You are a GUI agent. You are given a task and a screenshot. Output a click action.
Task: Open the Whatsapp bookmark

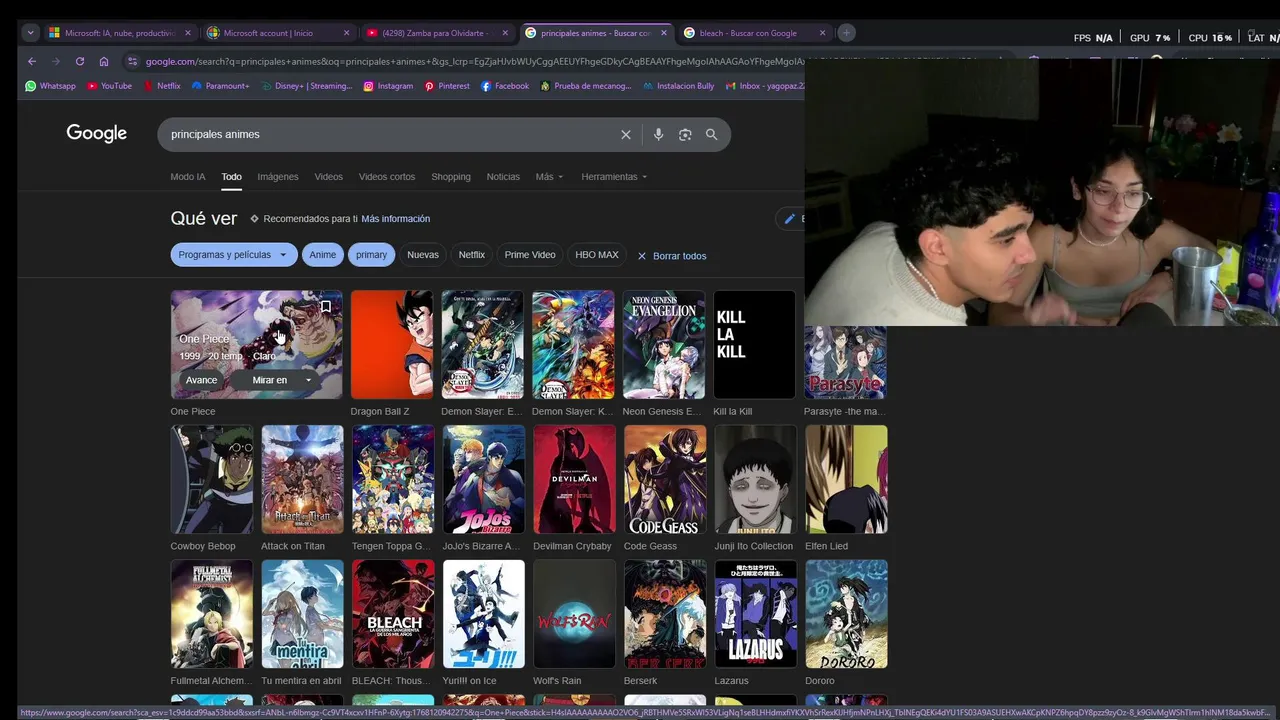(x=50, y=86)
